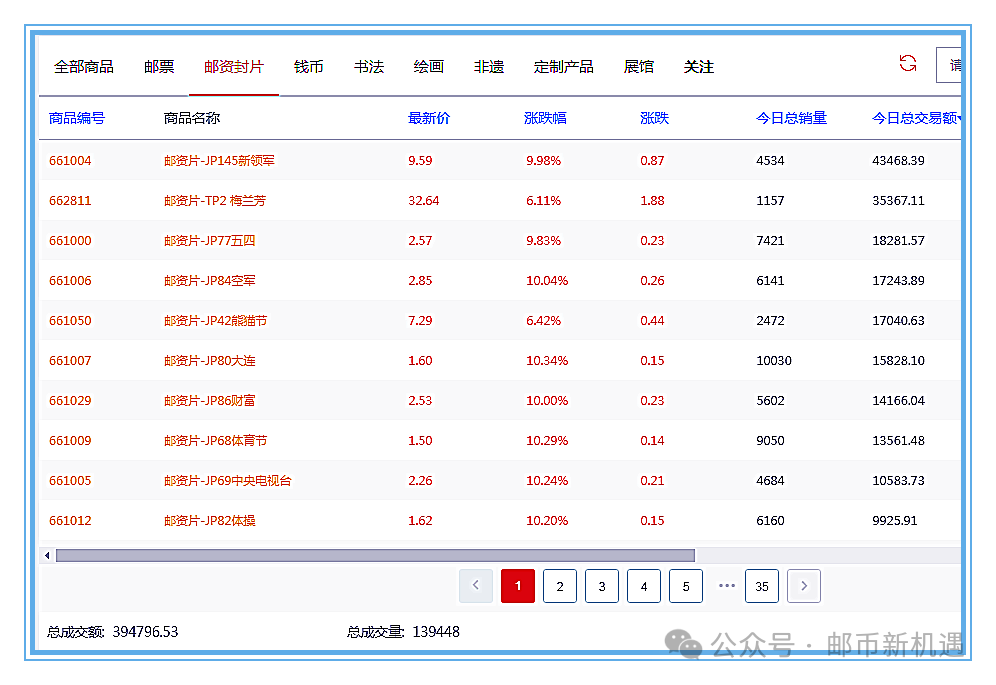Open the 关注 tab
The image size is (996, 685).
tap(699, 67)
